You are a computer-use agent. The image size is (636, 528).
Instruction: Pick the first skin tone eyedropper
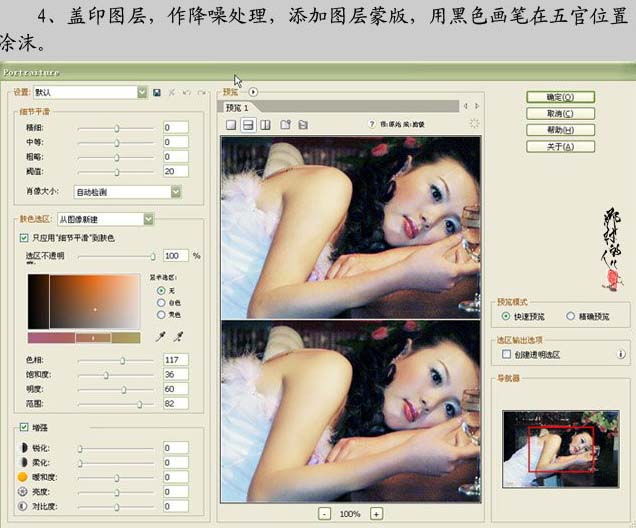click(161, 336)
